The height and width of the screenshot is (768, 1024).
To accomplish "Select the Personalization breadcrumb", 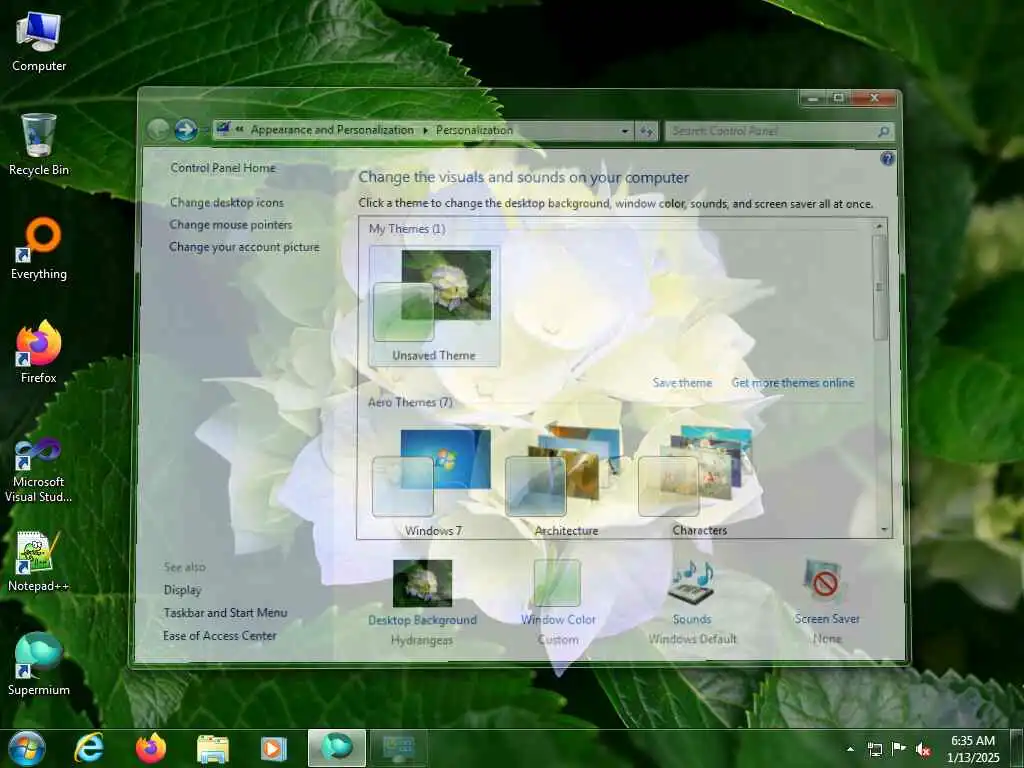I will (x=475, y=130).
